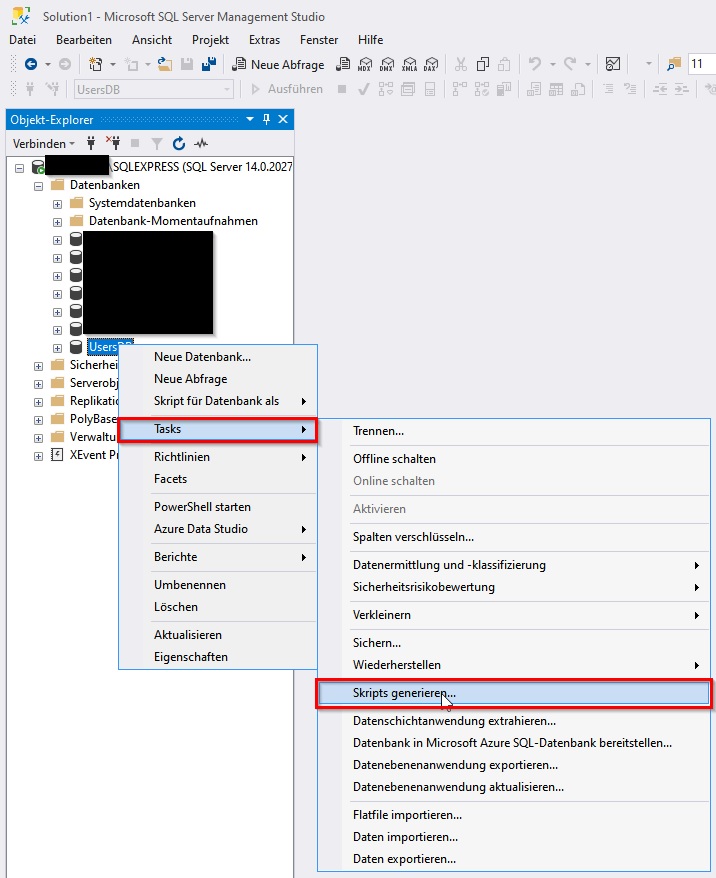The image size is (716, 878).
Task: Open Skript für Datenbank als submenu
Action: pyautogui.click(x=218, y=401)
